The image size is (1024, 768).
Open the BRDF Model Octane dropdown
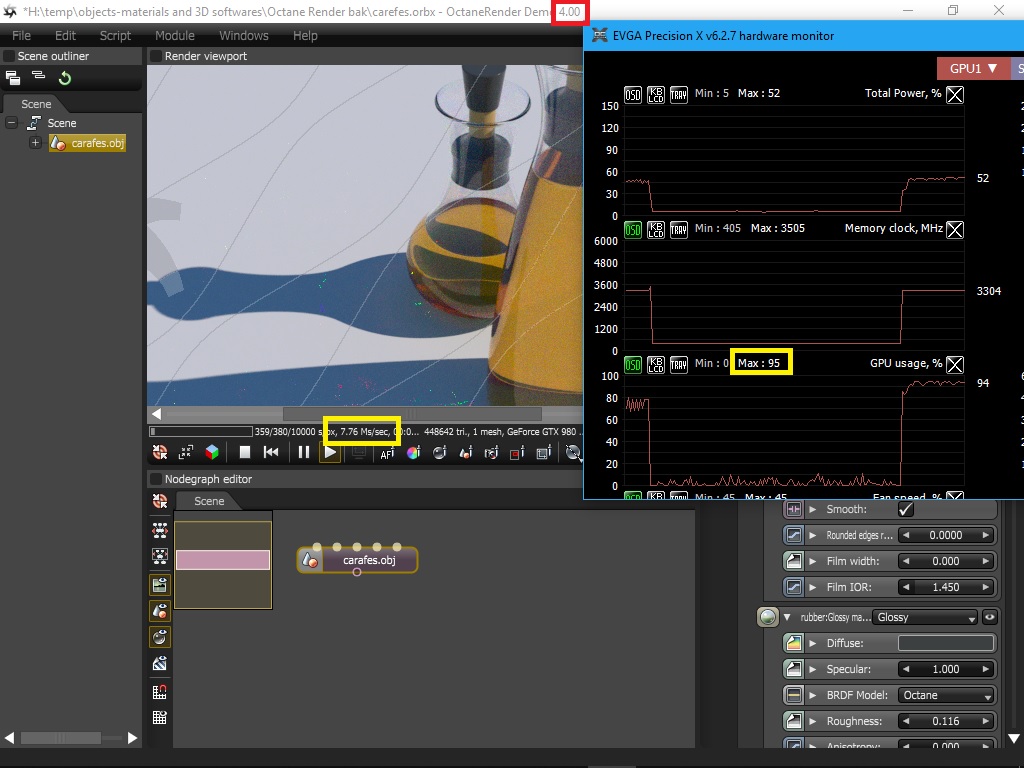click(x=946, y=696)
